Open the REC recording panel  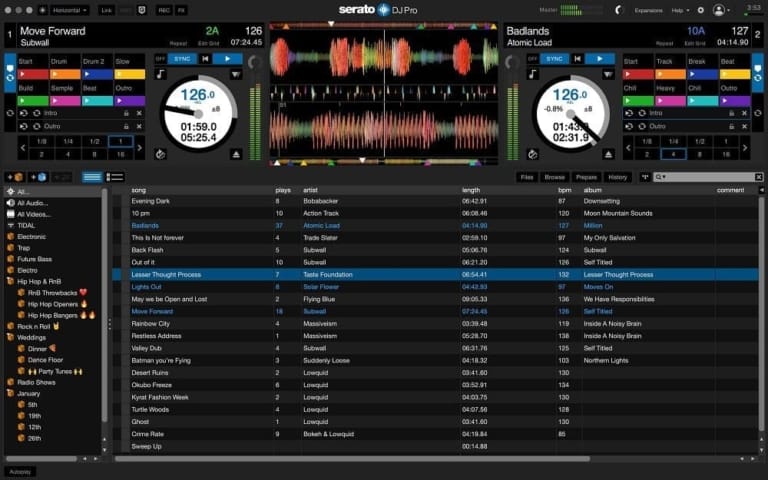[x=164, y=10]
